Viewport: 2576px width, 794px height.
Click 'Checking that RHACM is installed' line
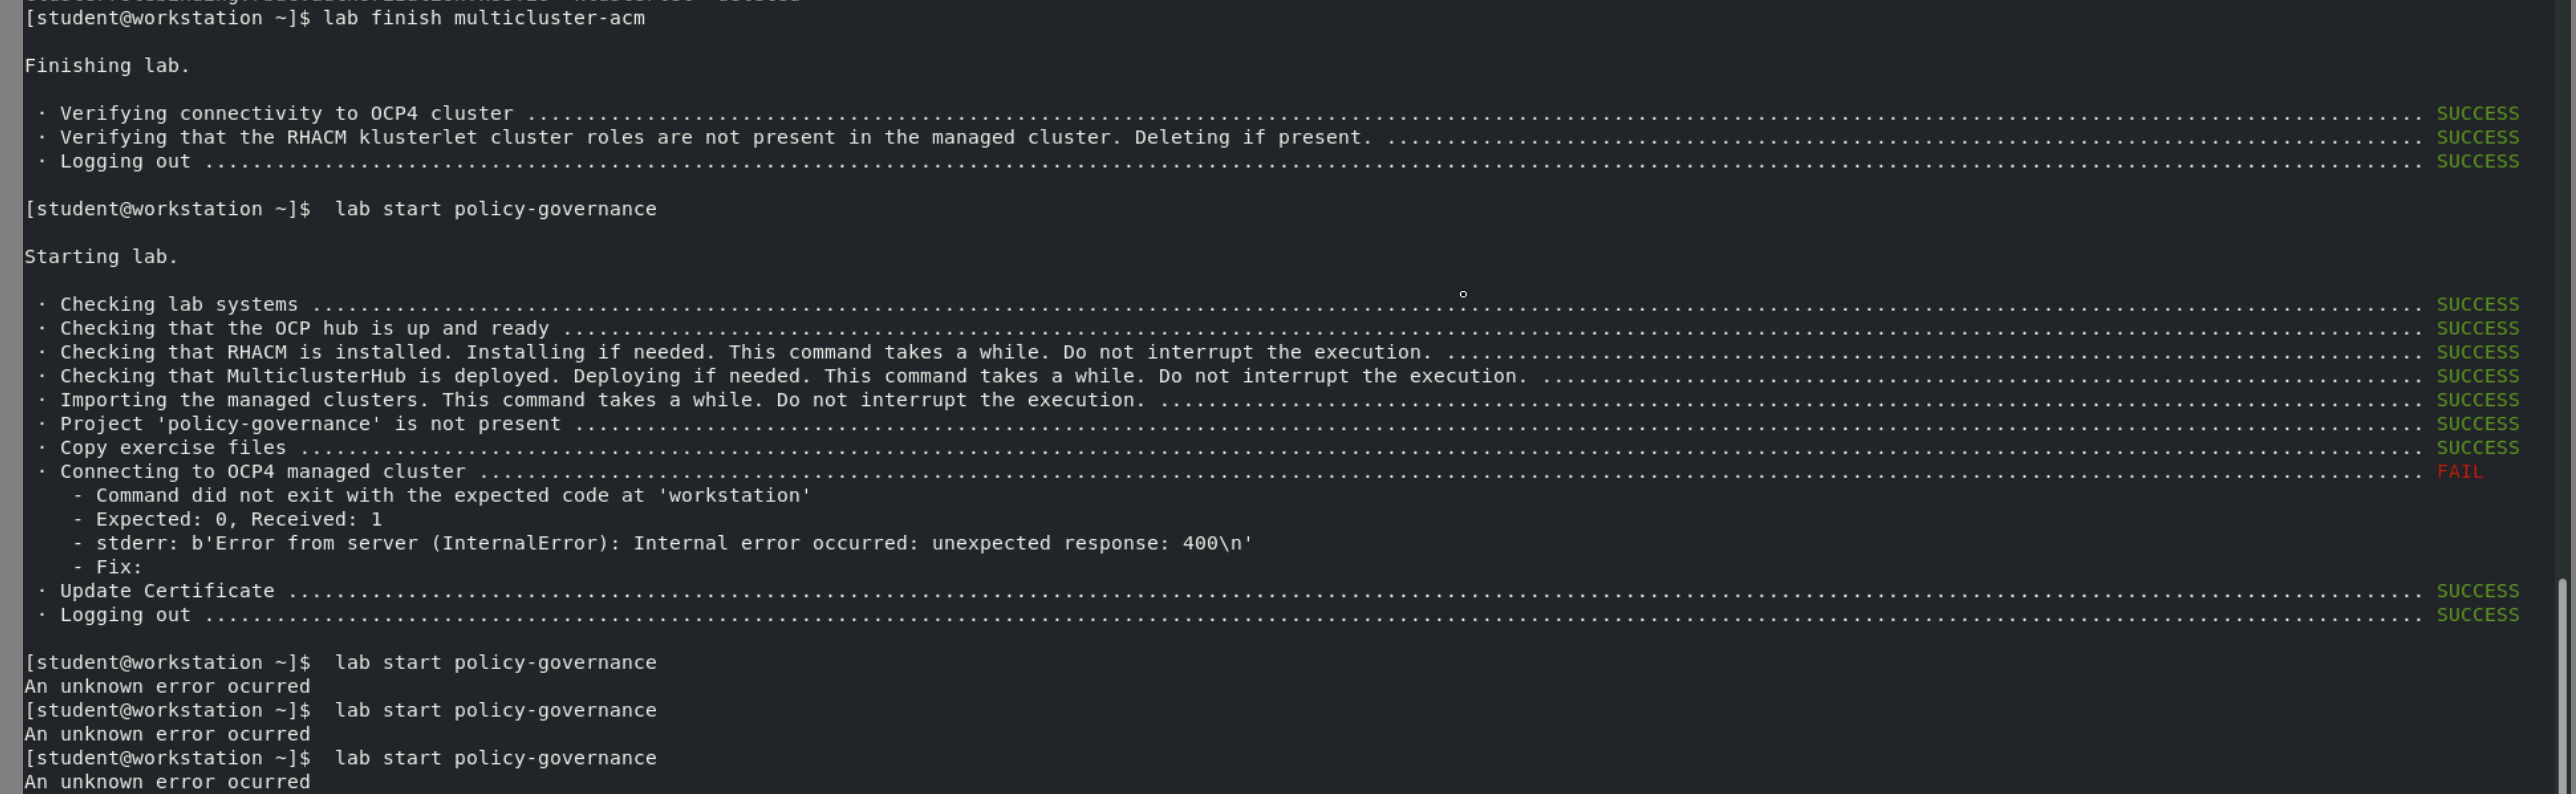coord(745,353)
